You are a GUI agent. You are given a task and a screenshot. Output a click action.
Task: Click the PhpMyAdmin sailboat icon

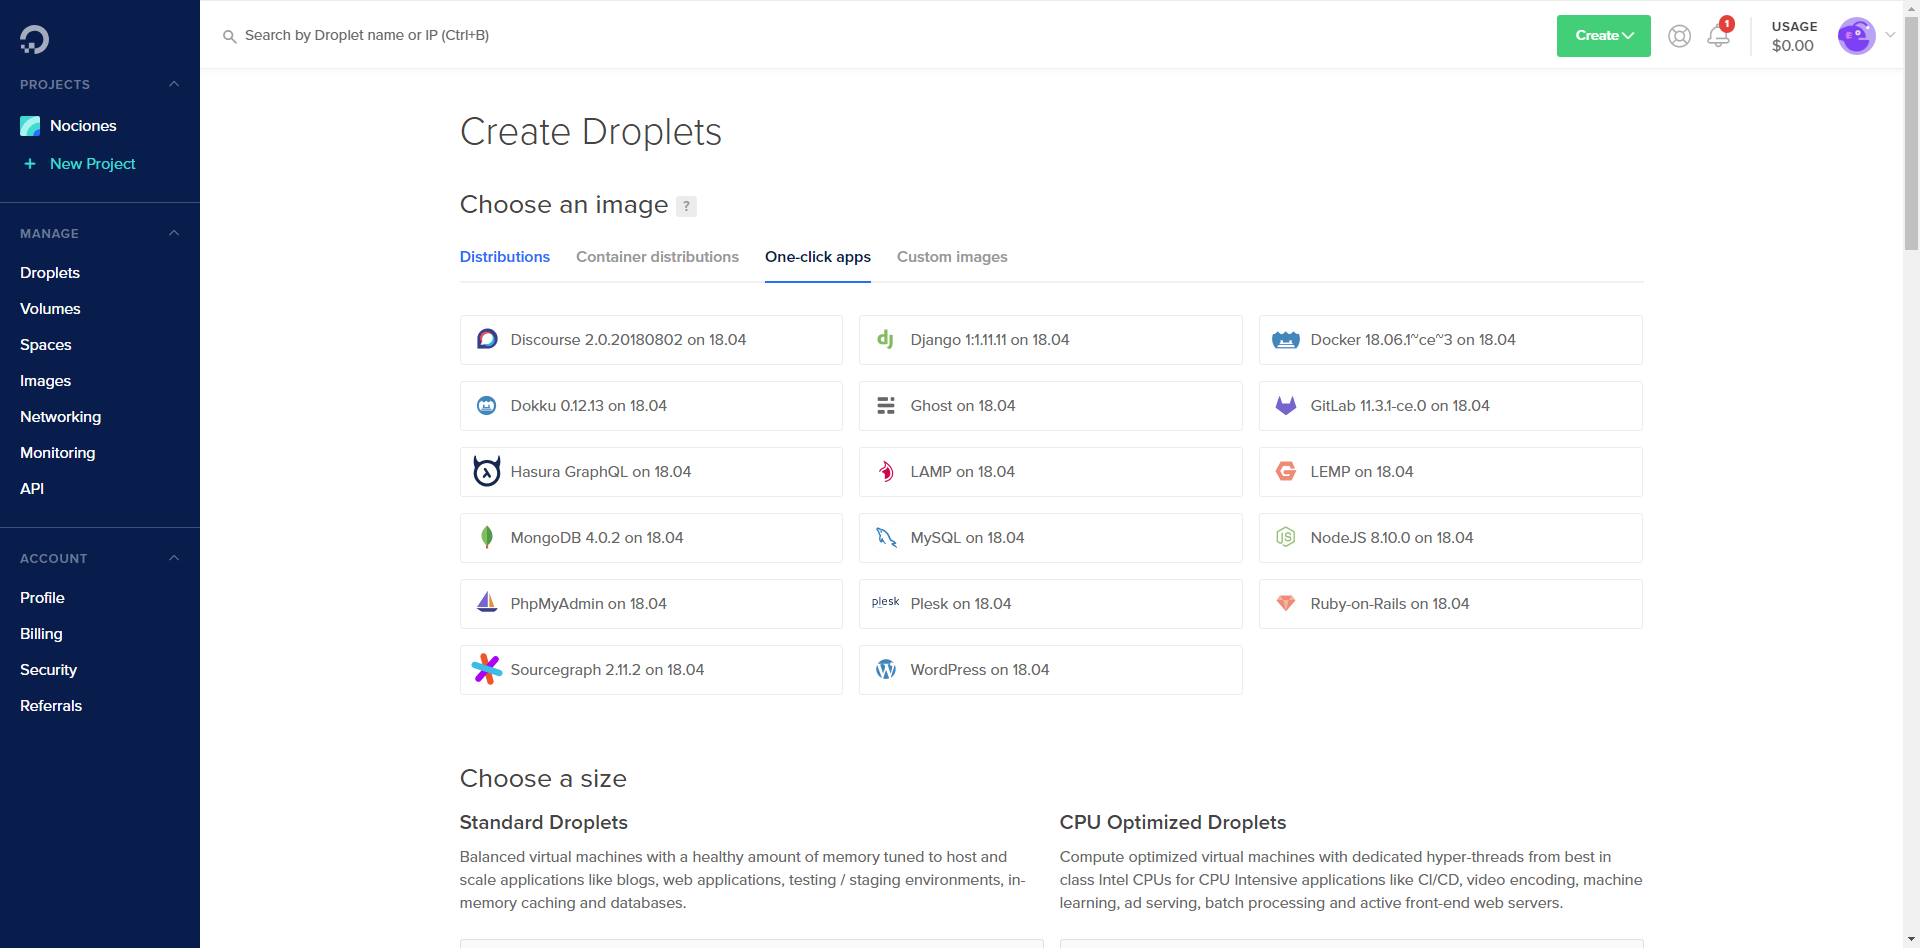(x=487, y=603)
